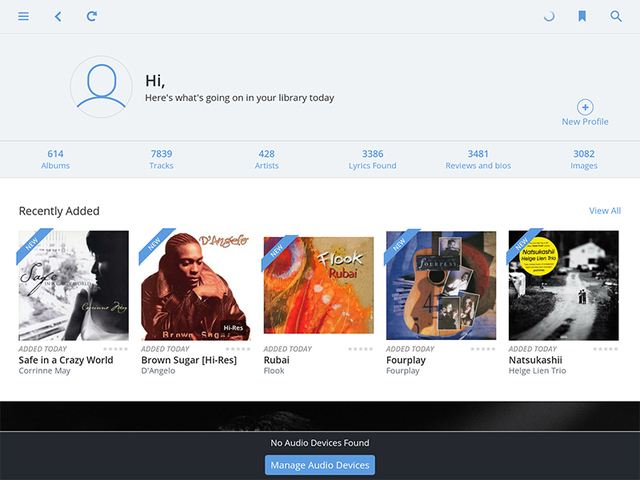Viewport: 640px width, 480px height.
Task: Open bookmarks with the bookmark icon
Action: 582,16
